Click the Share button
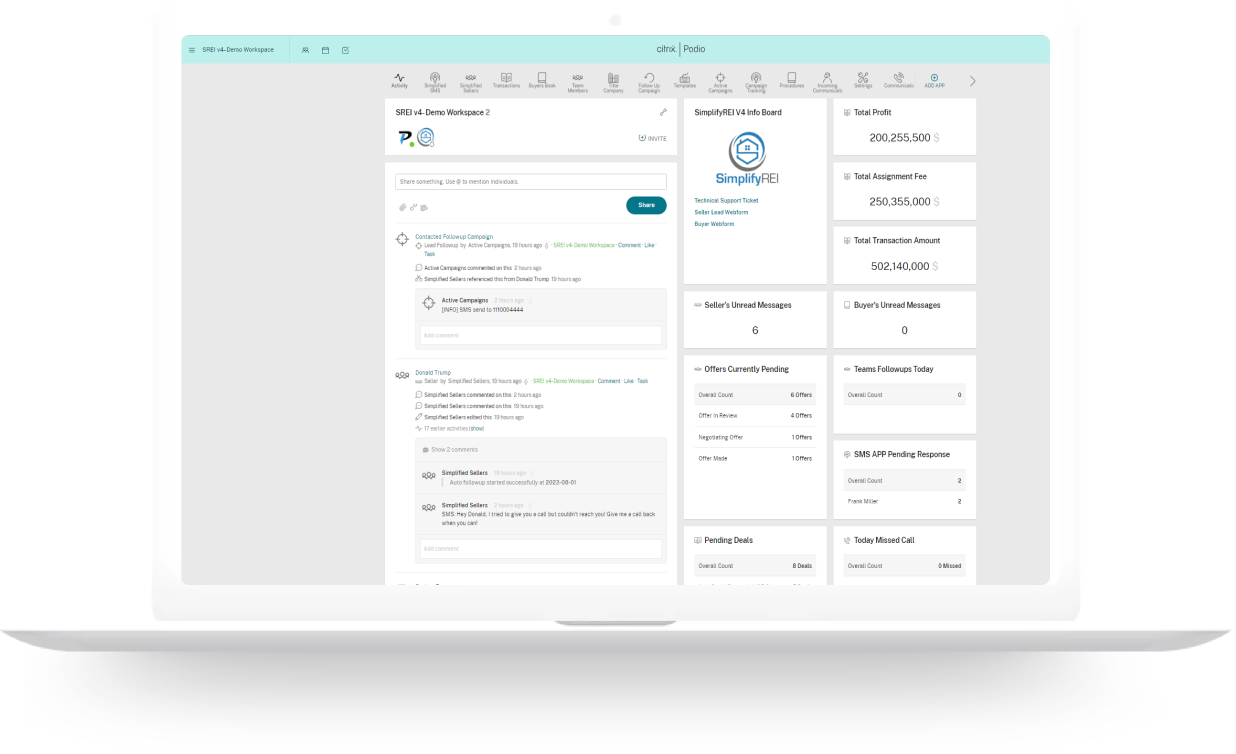 tap(646, 205)
